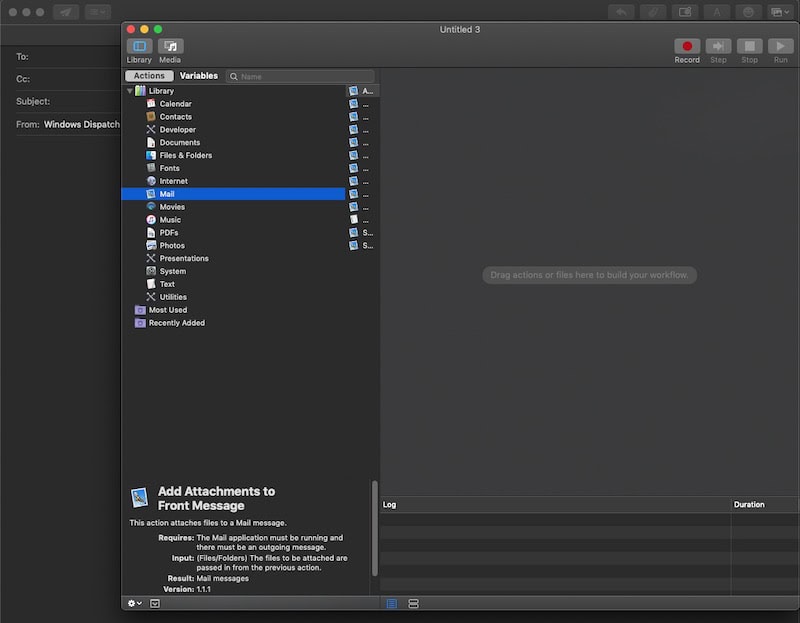This screenshot has height=623, width=800.
Task: Collapse the Library disclosure triangle
Action: click(x=130, y=91)
